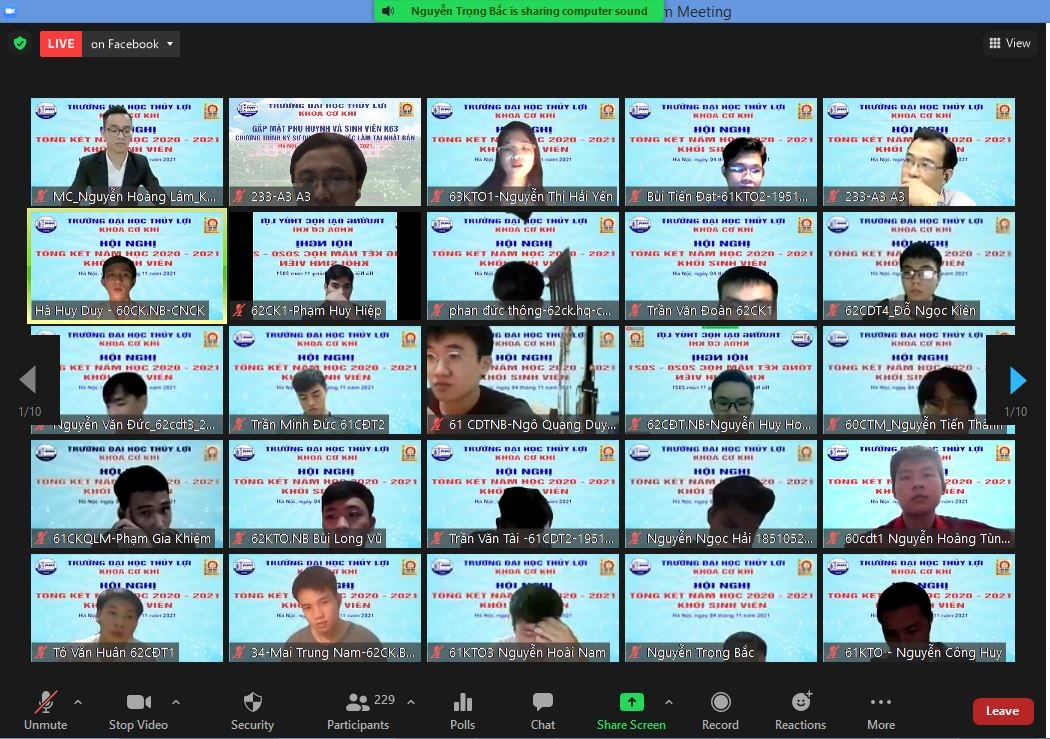Click the green encryption shield icon
Image resolution: width=1050 pixels, height=739 pixels.
tap(19, 44)
